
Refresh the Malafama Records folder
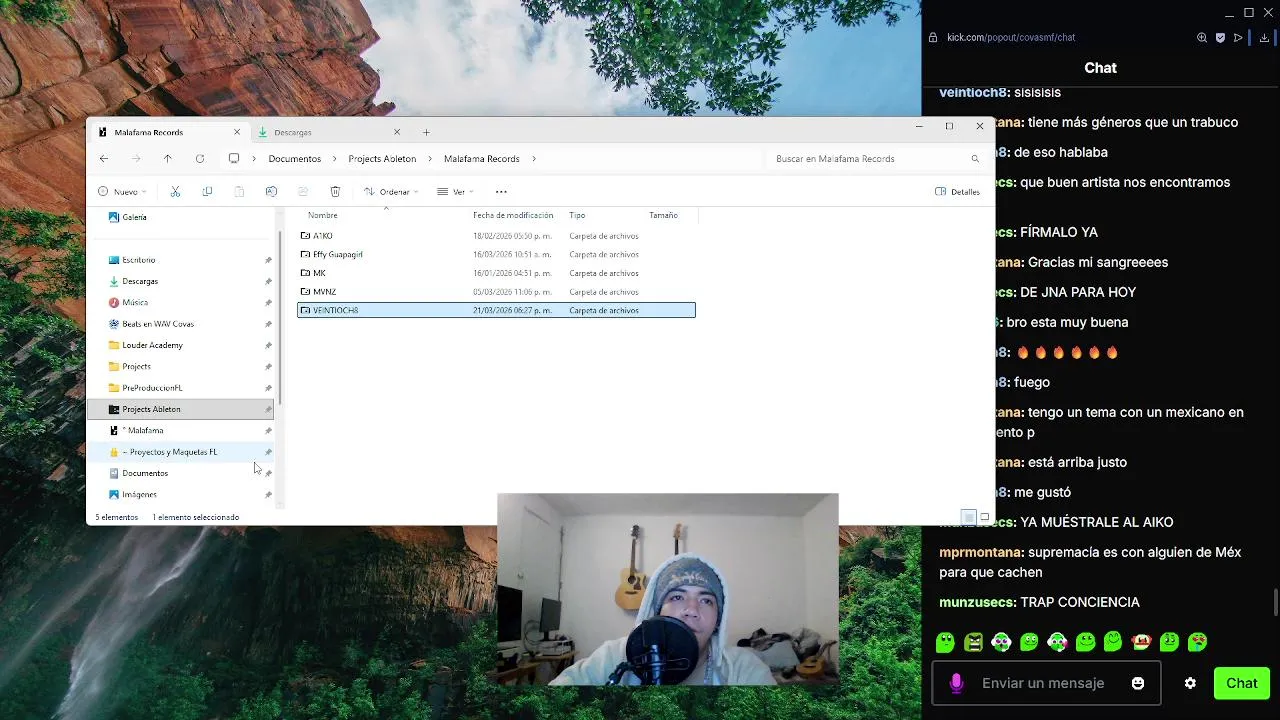click(x=200, y=159)
